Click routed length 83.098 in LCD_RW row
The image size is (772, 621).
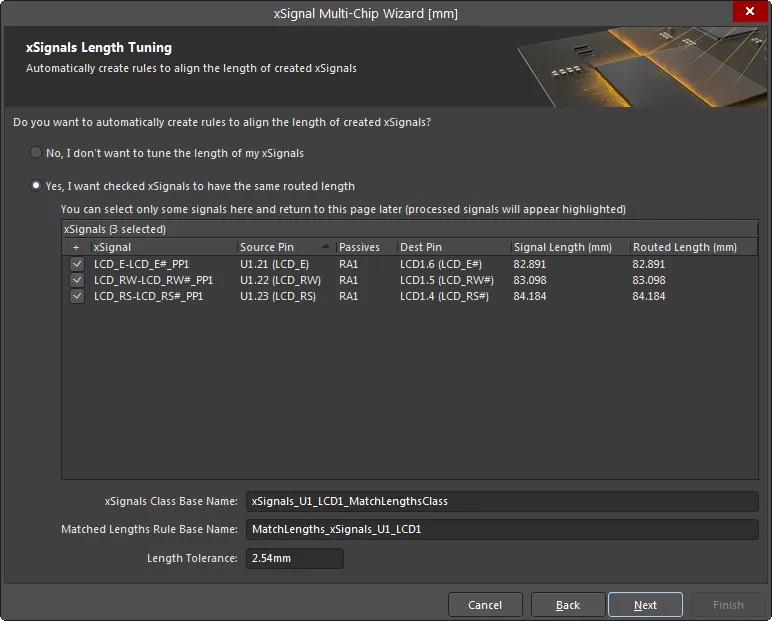pos(648,280)
